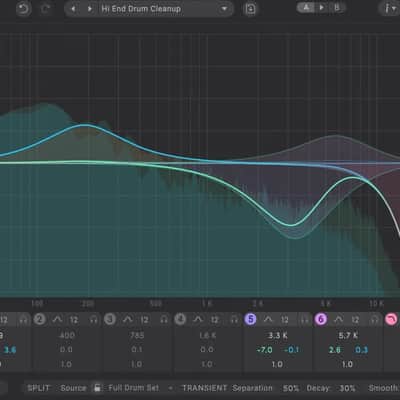Change band 4 bell filter shape

point(198,320)
